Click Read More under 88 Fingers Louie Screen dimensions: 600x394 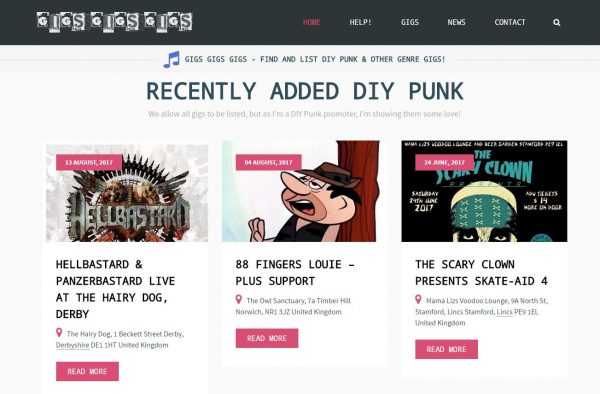point(267,338)
